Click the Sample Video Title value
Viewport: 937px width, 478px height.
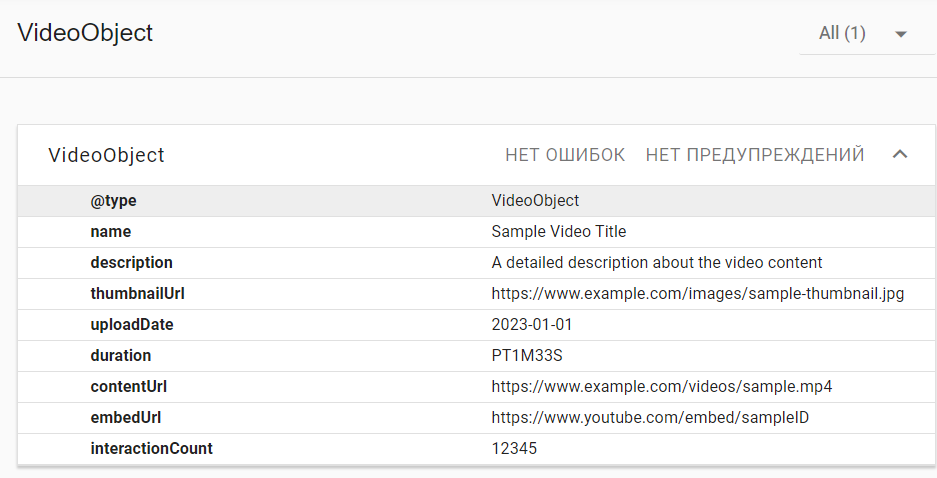click(558, 232)
